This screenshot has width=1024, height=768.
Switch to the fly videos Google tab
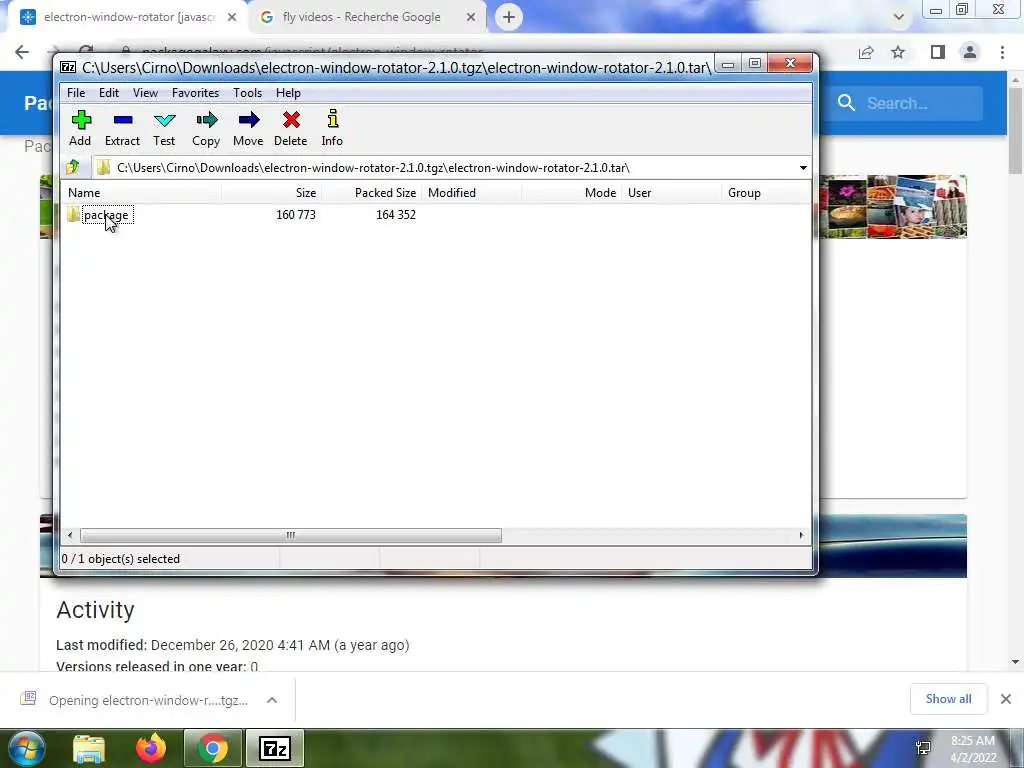[x=366, y=18]
